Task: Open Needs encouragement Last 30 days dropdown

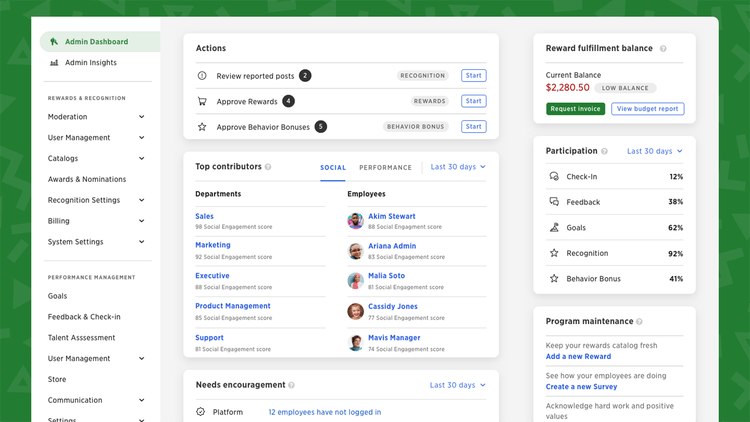Action: click(x=457, y=385)
